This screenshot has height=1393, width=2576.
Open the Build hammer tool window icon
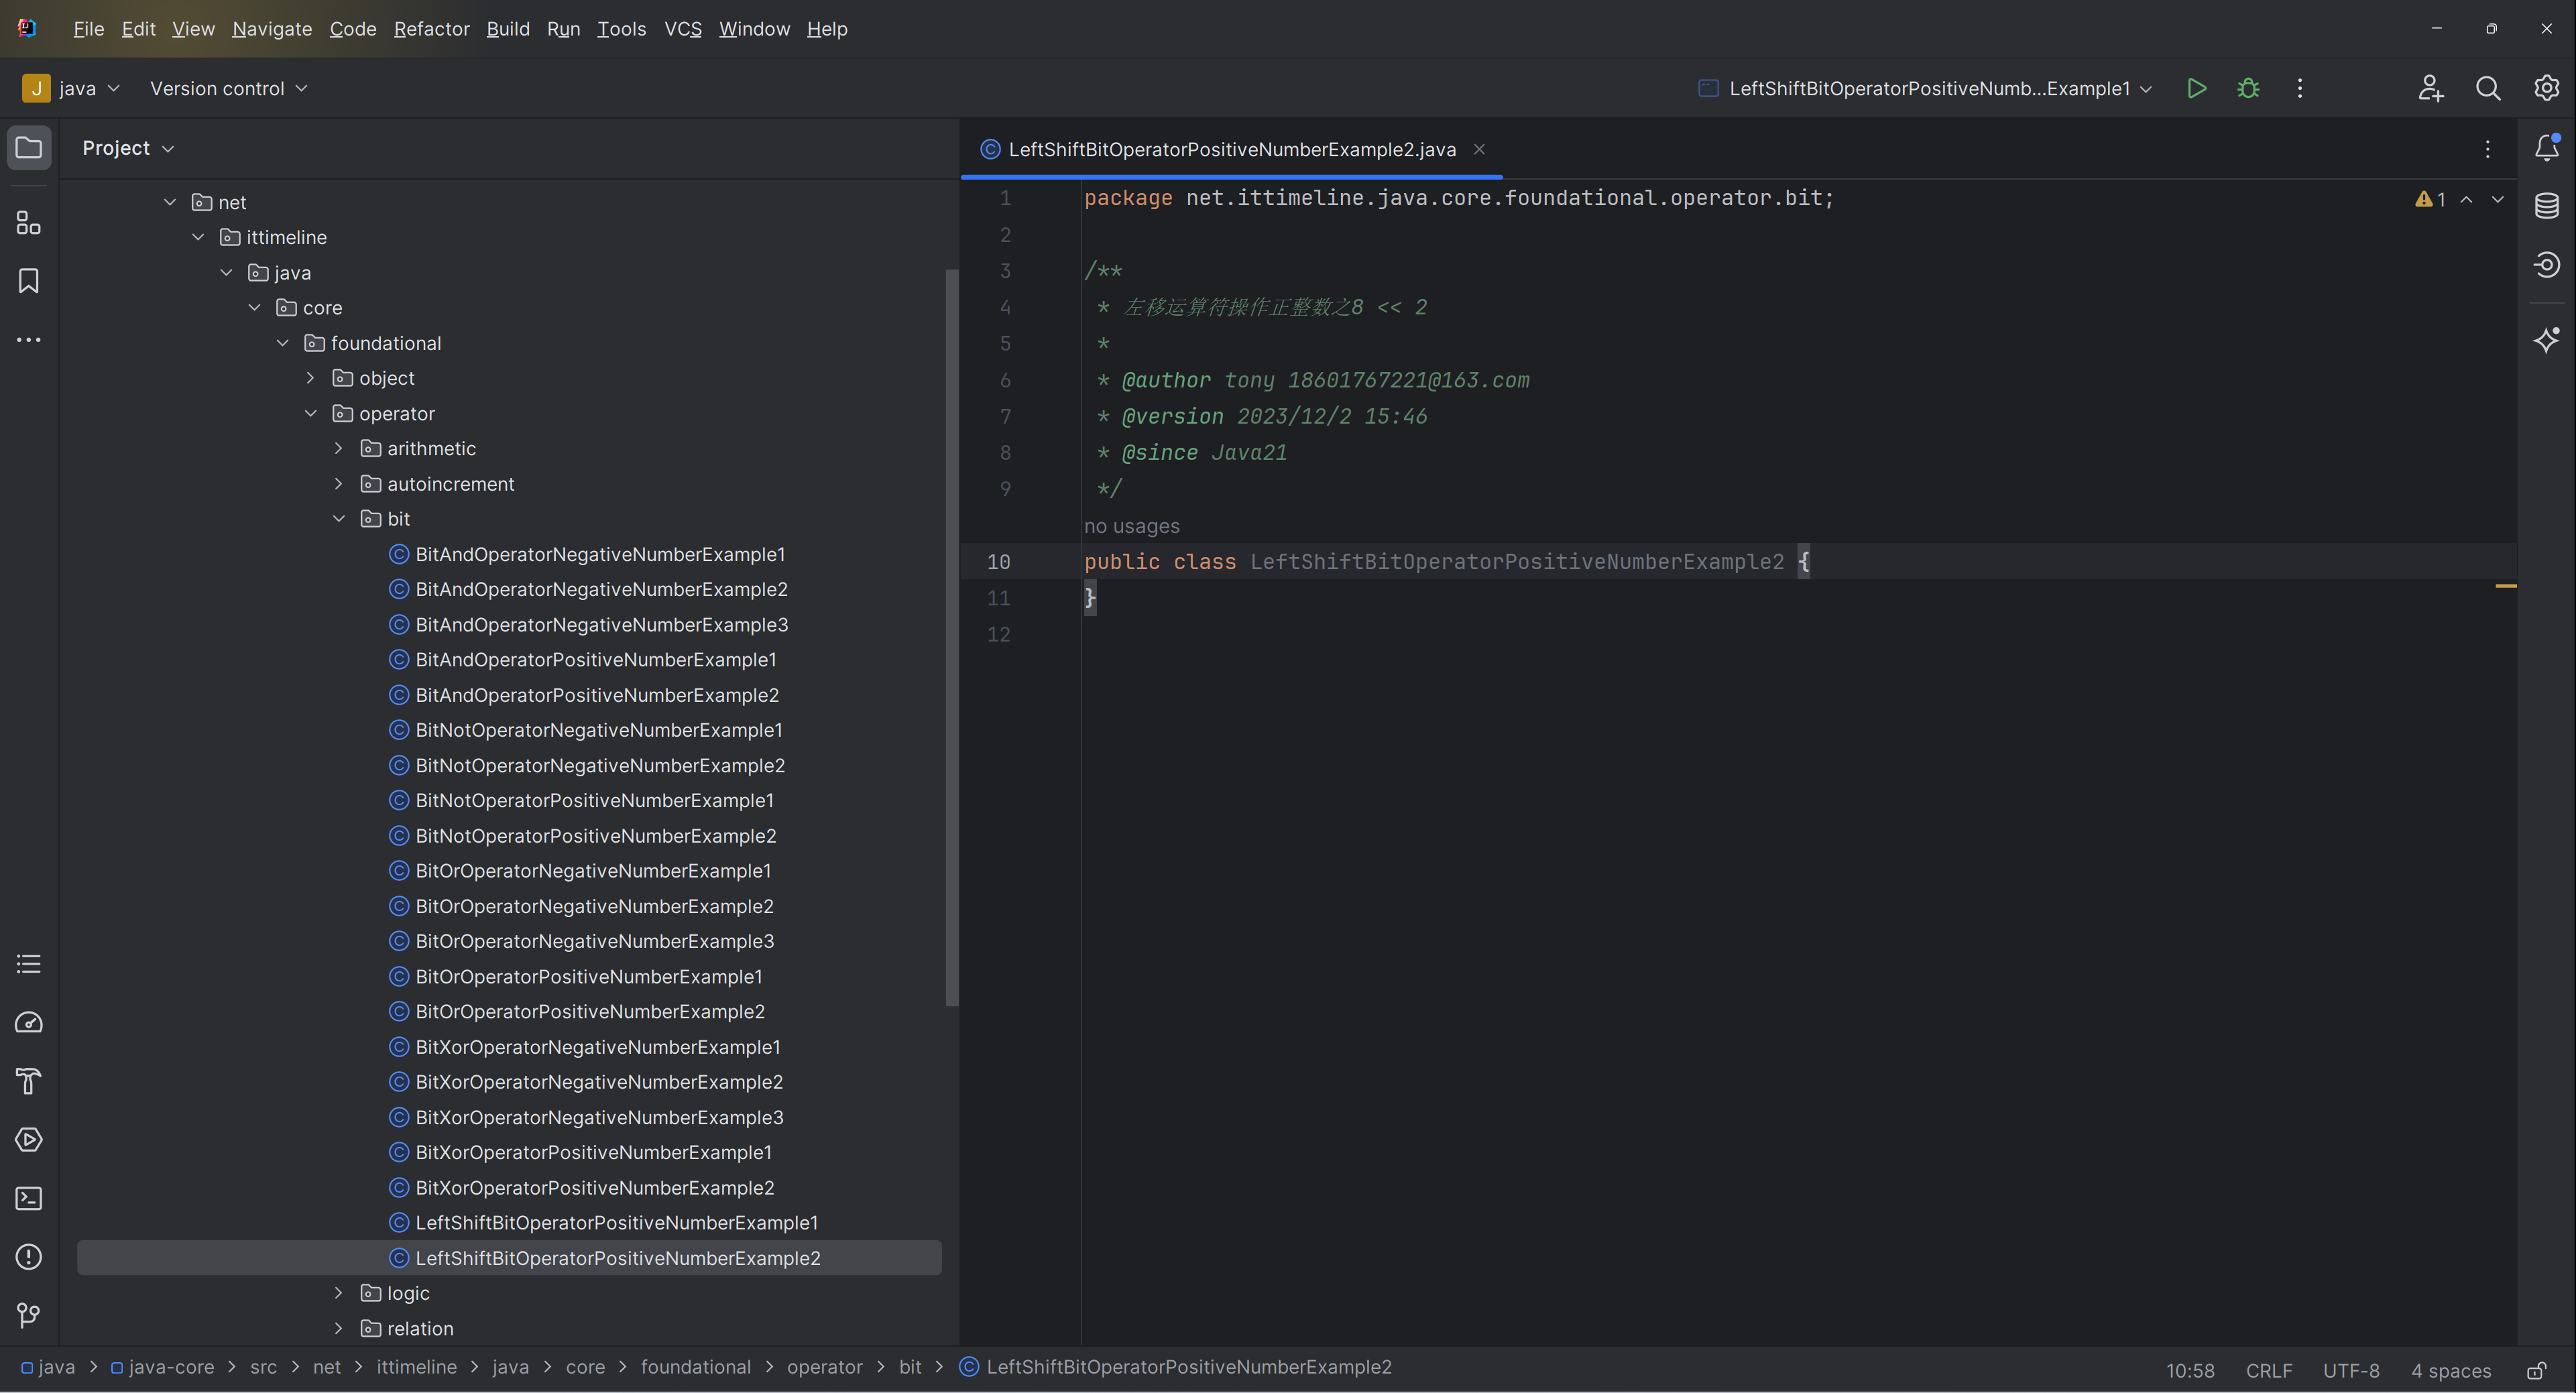[x=29, y=1081]
